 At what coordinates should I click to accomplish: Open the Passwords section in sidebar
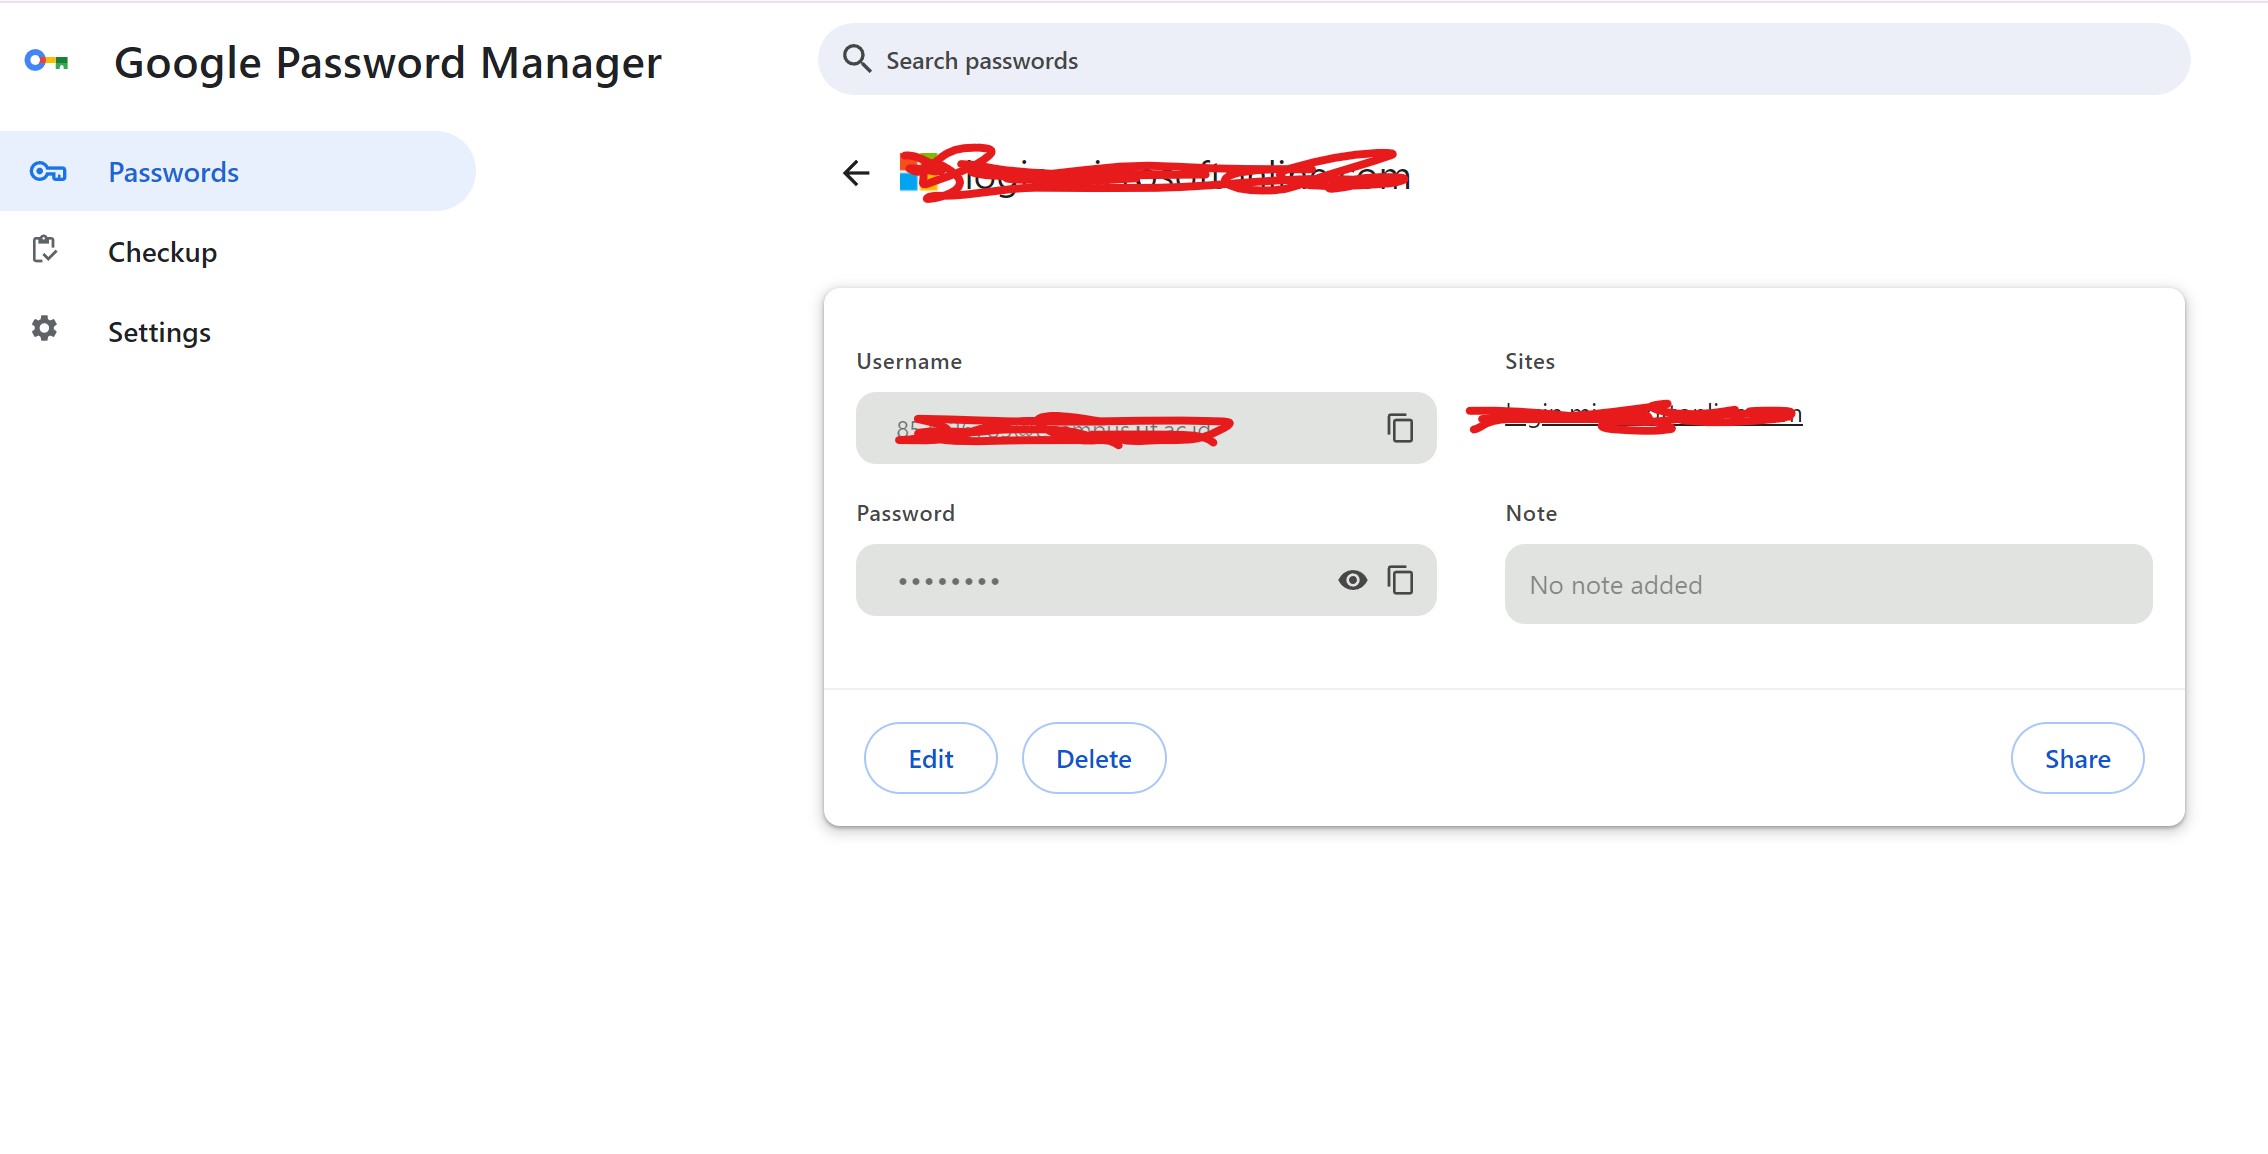[237, 172]
